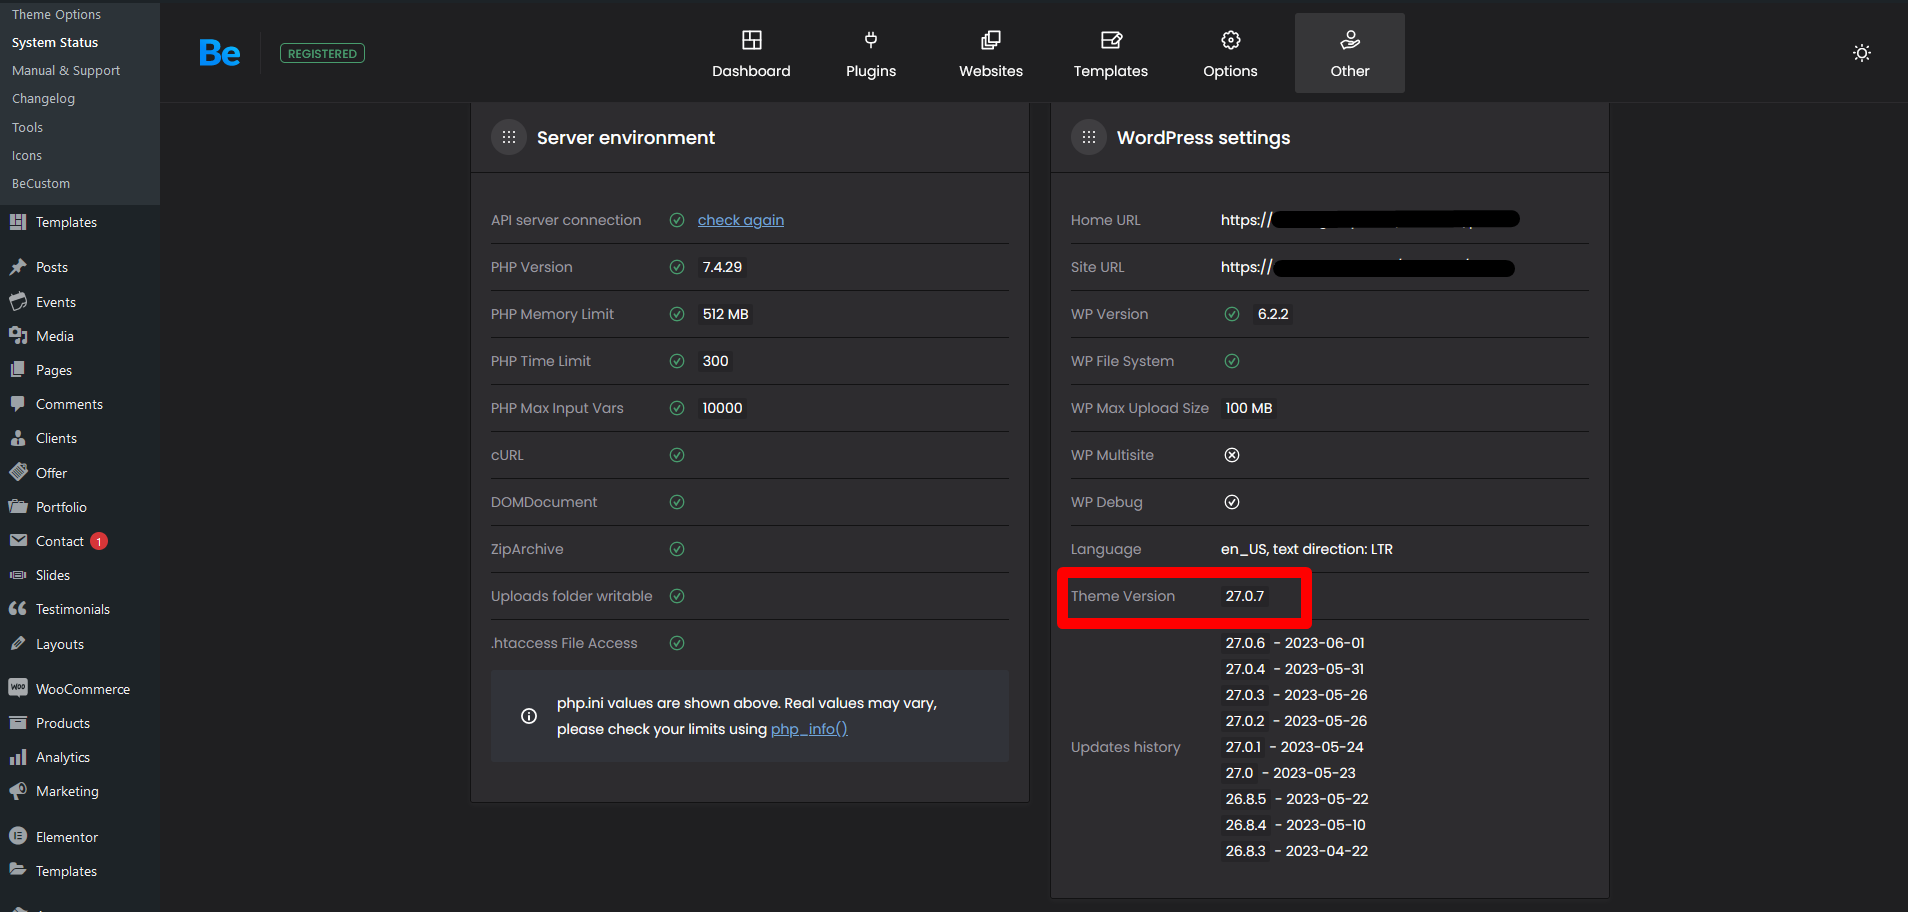Screen dimensions: 1908x912
Task: Click the API server connection check icon
Action: [677, 220]
